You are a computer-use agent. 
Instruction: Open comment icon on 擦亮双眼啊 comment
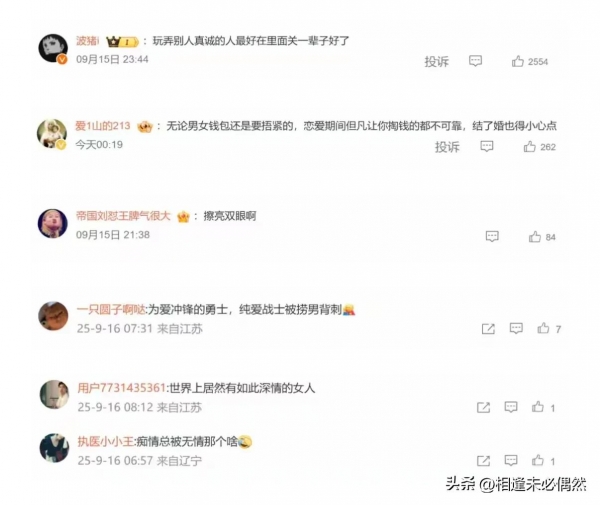click(x=492, y=236)
